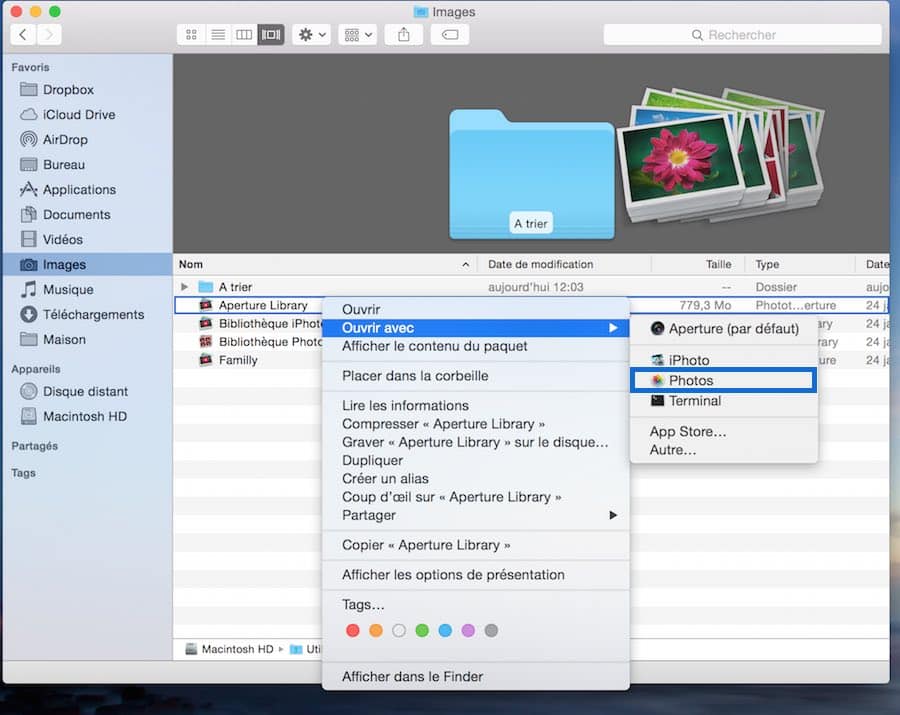Open with iPhoto
Viewport: 900px width, 715px height.
[724, 360]
